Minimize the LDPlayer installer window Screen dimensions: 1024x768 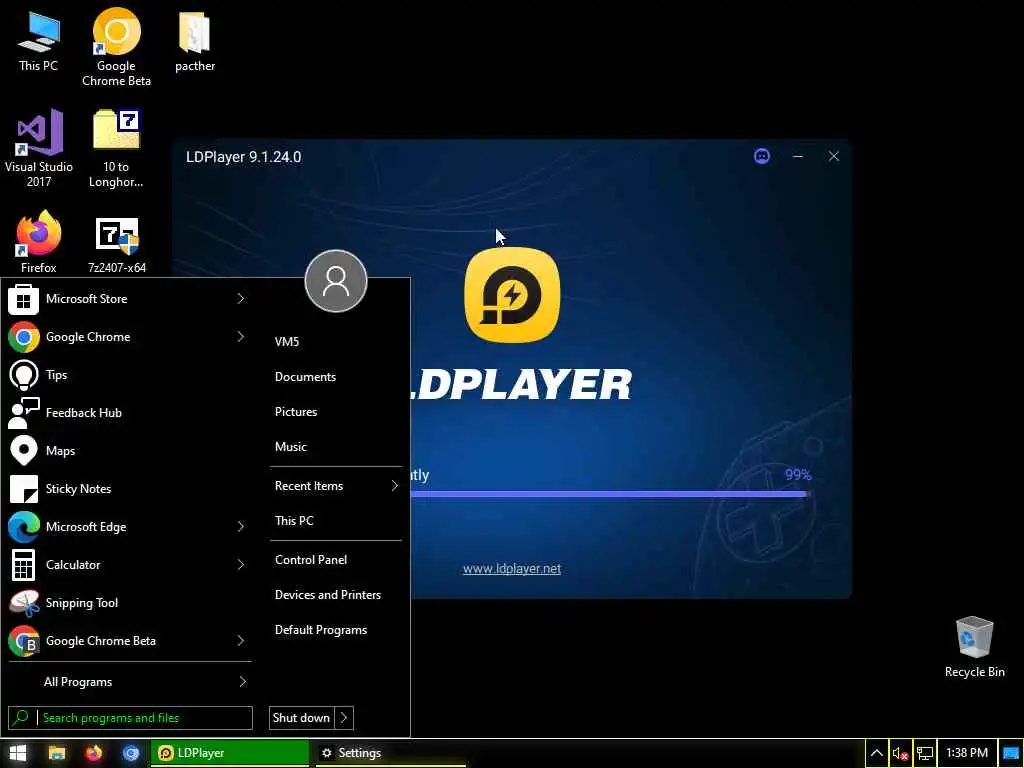[x=797, y=156]
